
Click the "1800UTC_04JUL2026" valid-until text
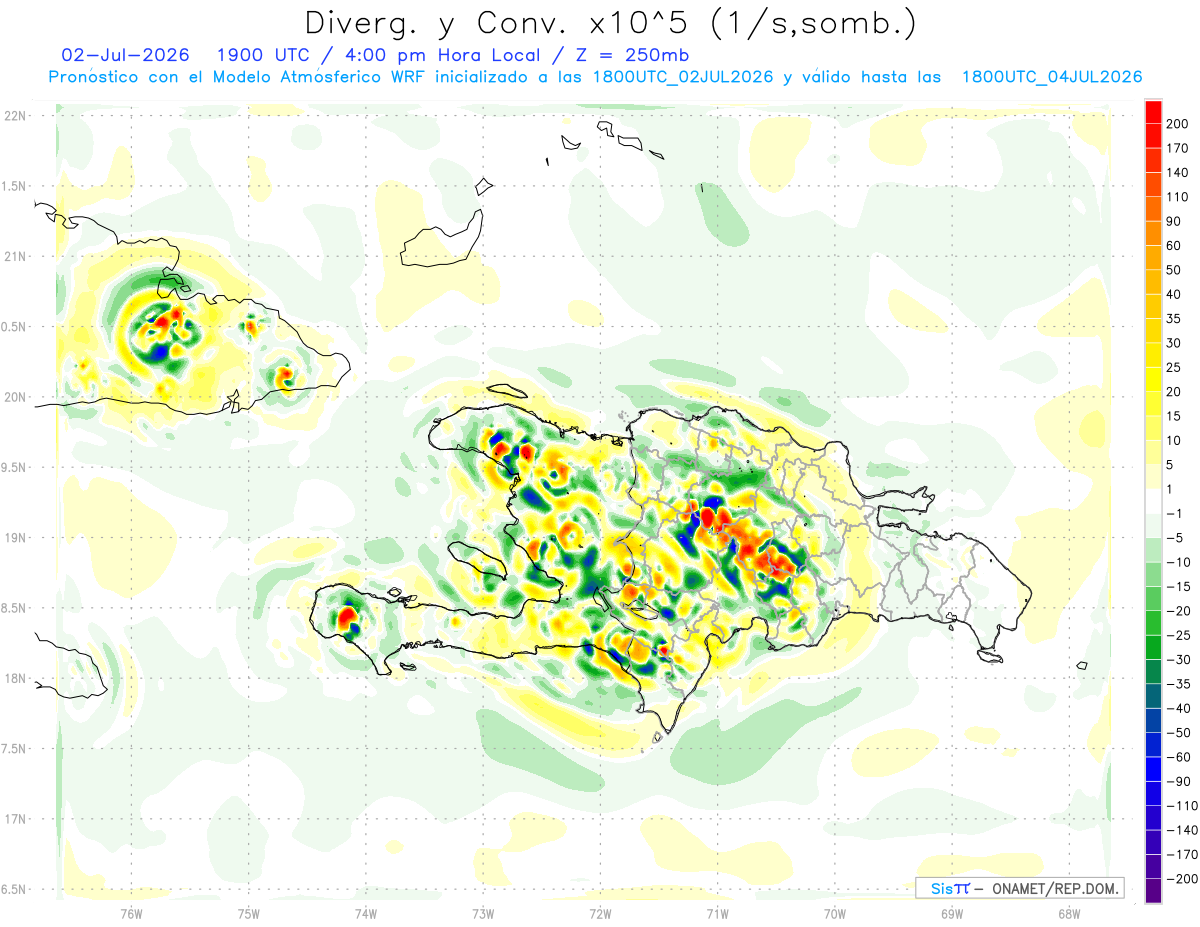tap(1051, 77)
